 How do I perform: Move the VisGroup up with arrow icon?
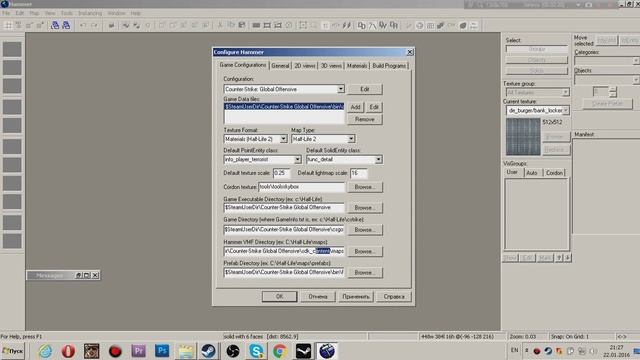pyautogui.click(x=559, y=258)
